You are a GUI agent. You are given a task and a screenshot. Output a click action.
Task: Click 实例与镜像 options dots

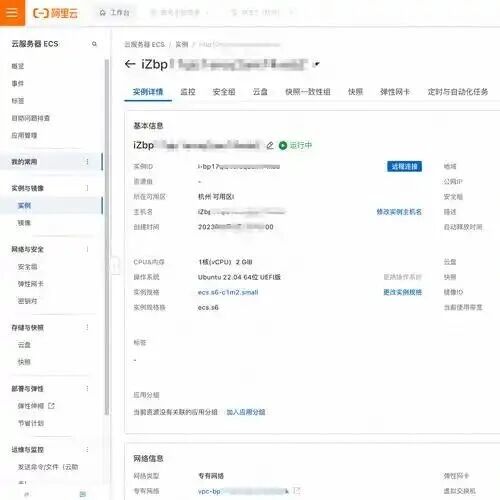click(x=87, y=188)
